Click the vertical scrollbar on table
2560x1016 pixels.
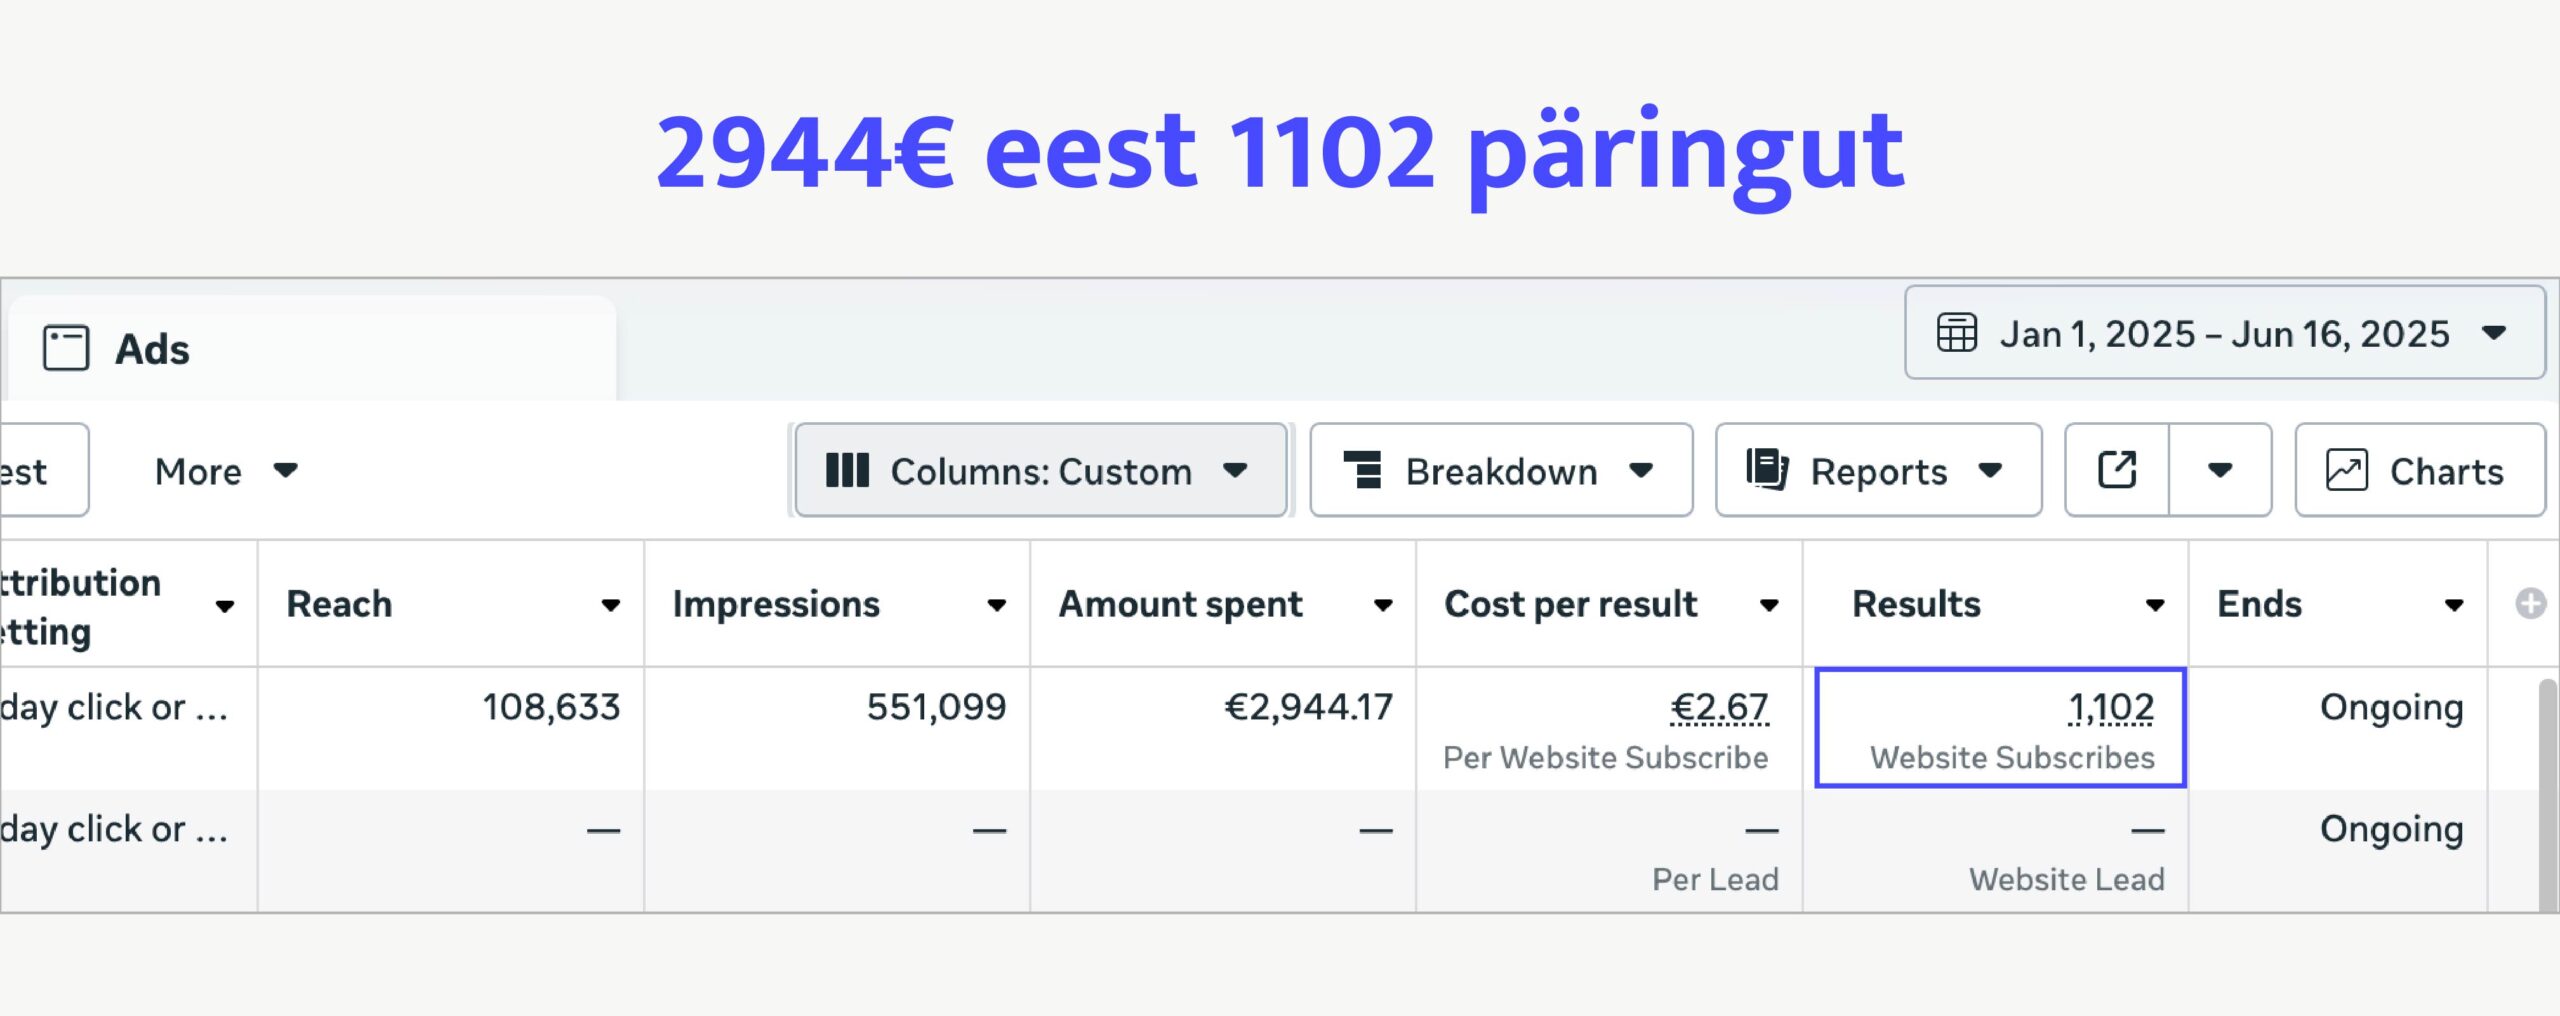tap(2547, 790)
